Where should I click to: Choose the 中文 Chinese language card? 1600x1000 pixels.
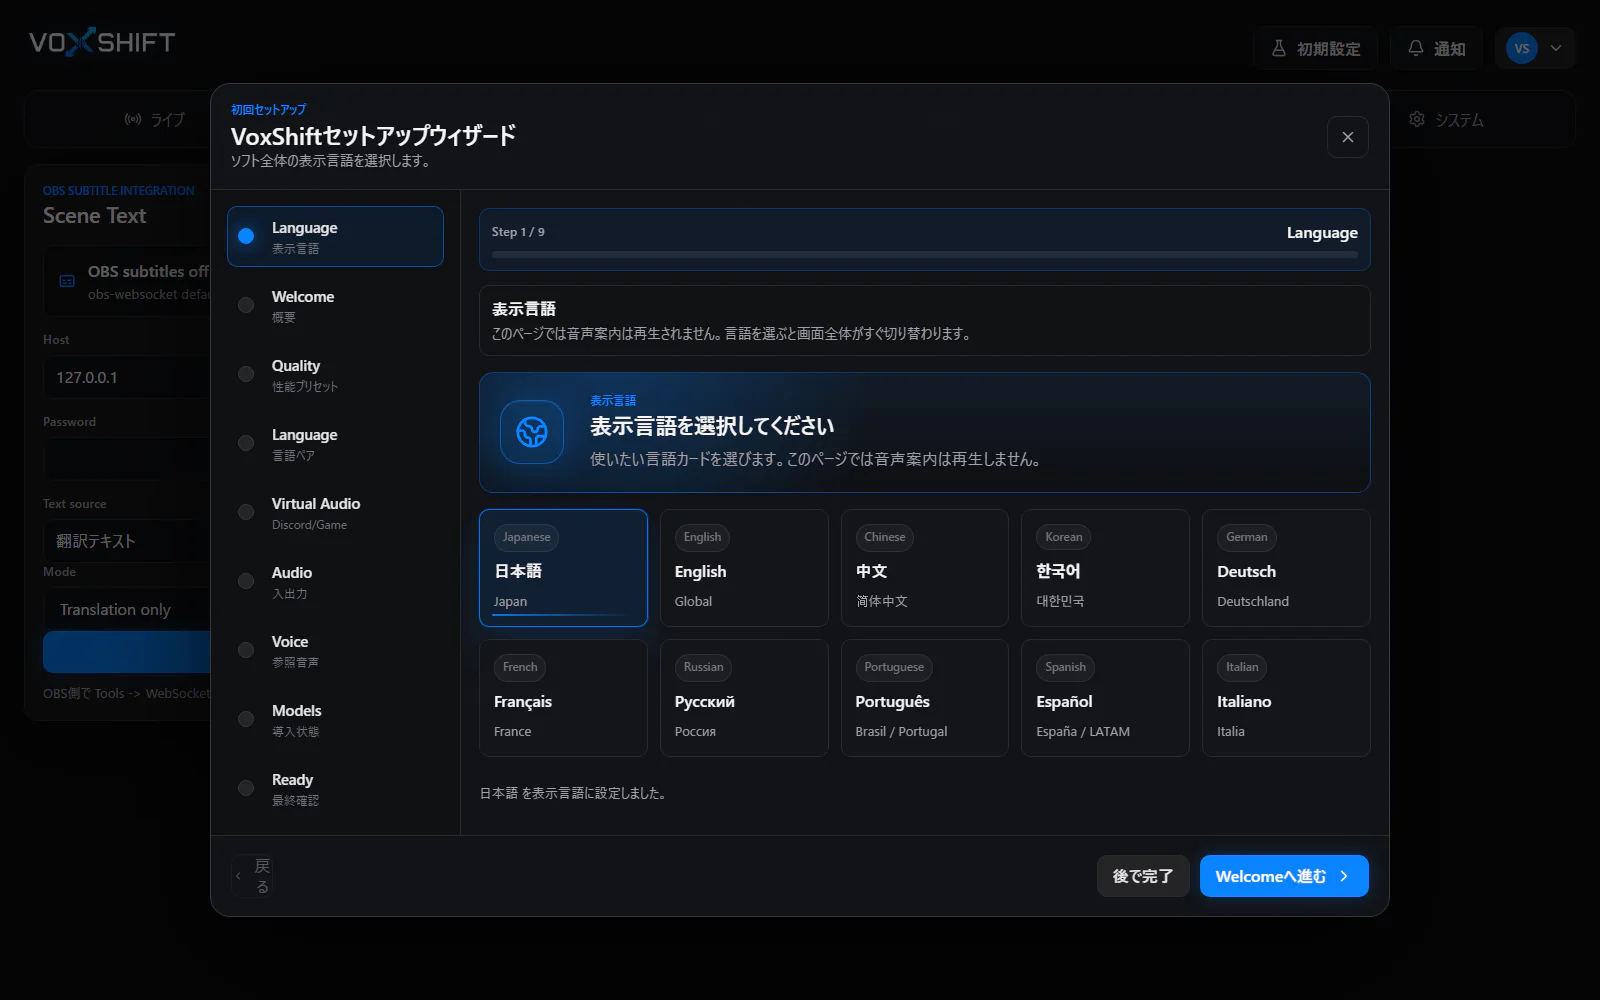pyautogui.click(x=925, y=568)
